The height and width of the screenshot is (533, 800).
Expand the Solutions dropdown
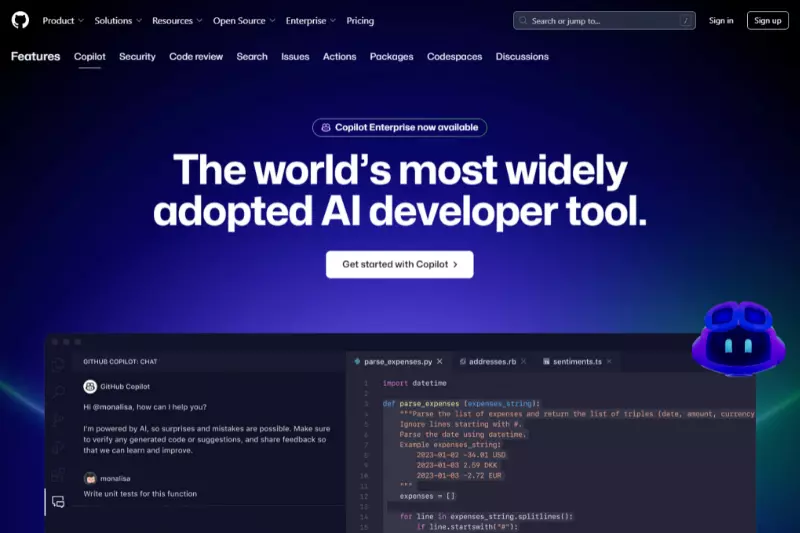pos(118,21)
